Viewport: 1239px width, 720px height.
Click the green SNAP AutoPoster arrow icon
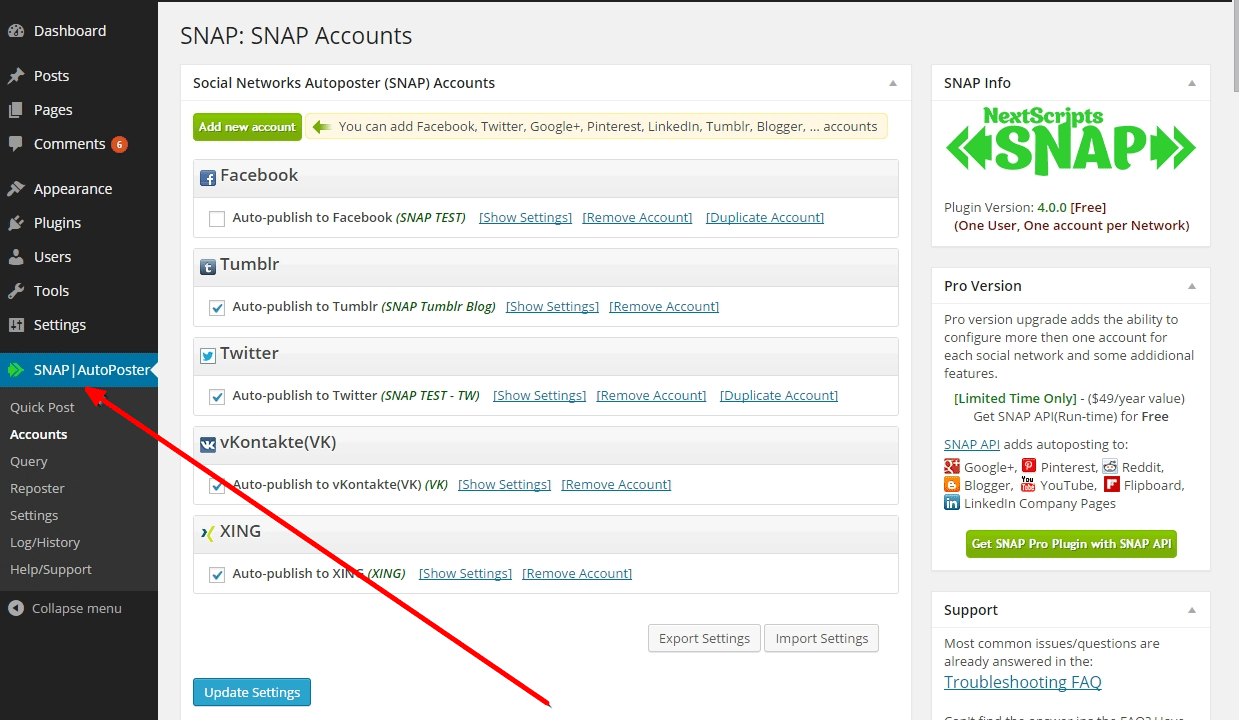(x=16, y=370)
